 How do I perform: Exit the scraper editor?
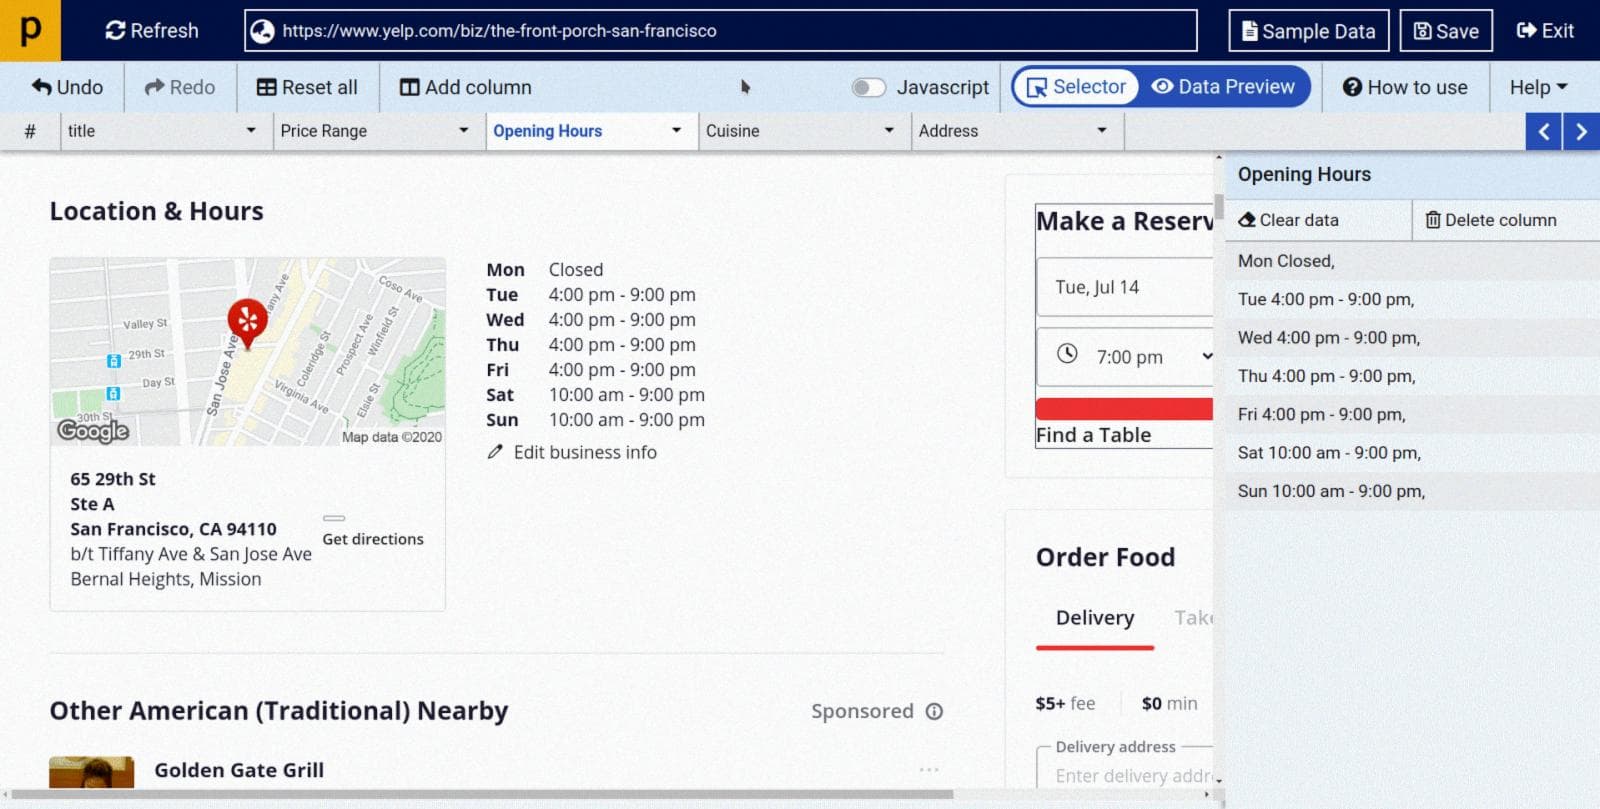(x=1545, y=31)
